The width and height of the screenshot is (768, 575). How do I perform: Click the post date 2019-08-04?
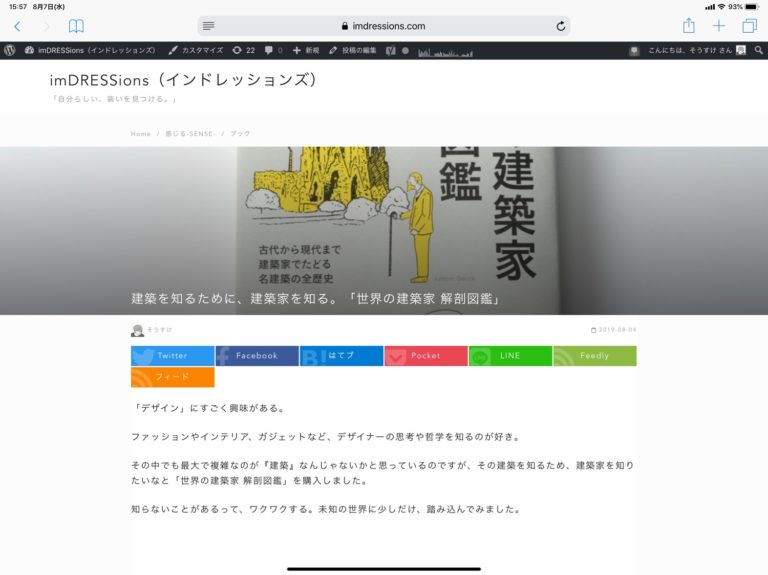(614, 330)
